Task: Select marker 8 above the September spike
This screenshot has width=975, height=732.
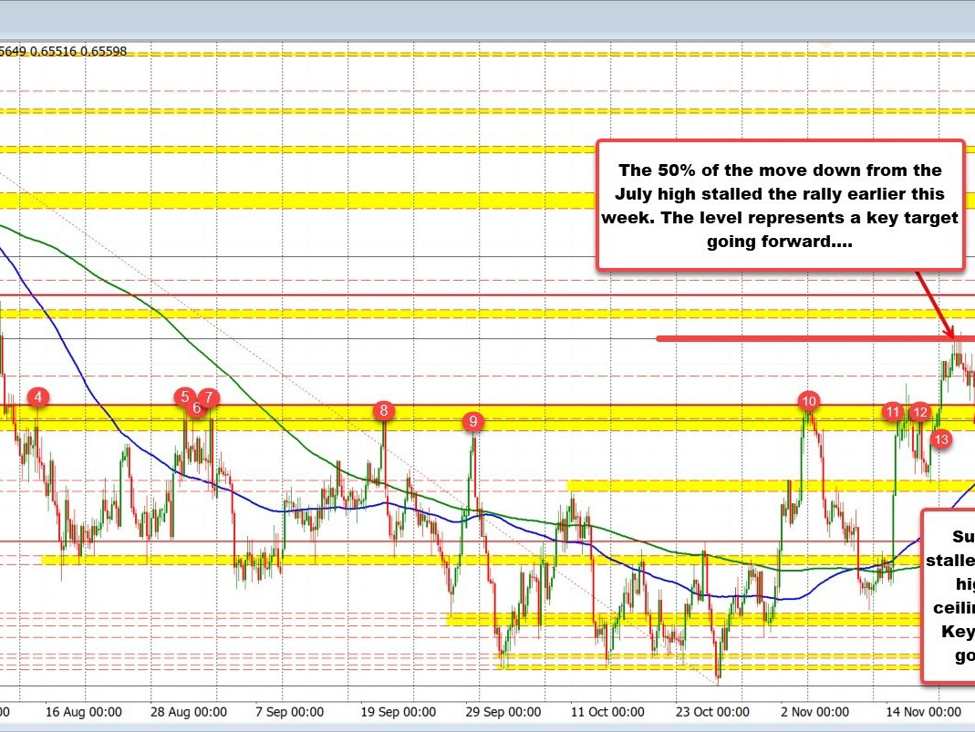Action: coord(383,410)
